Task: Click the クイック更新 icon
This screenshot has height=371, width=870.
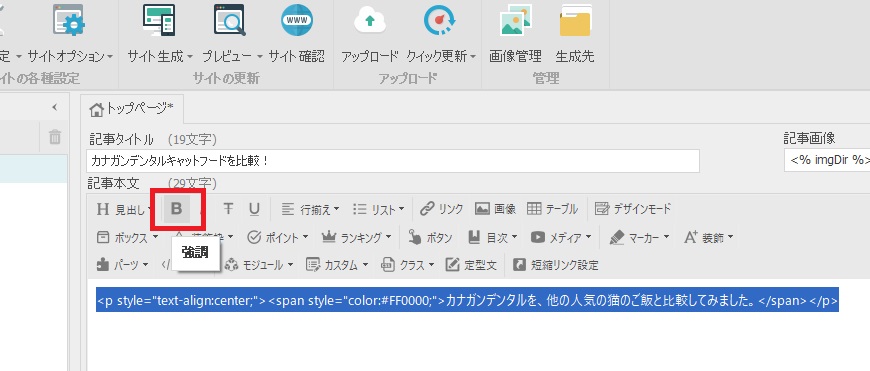Action: tap(439, 21)
